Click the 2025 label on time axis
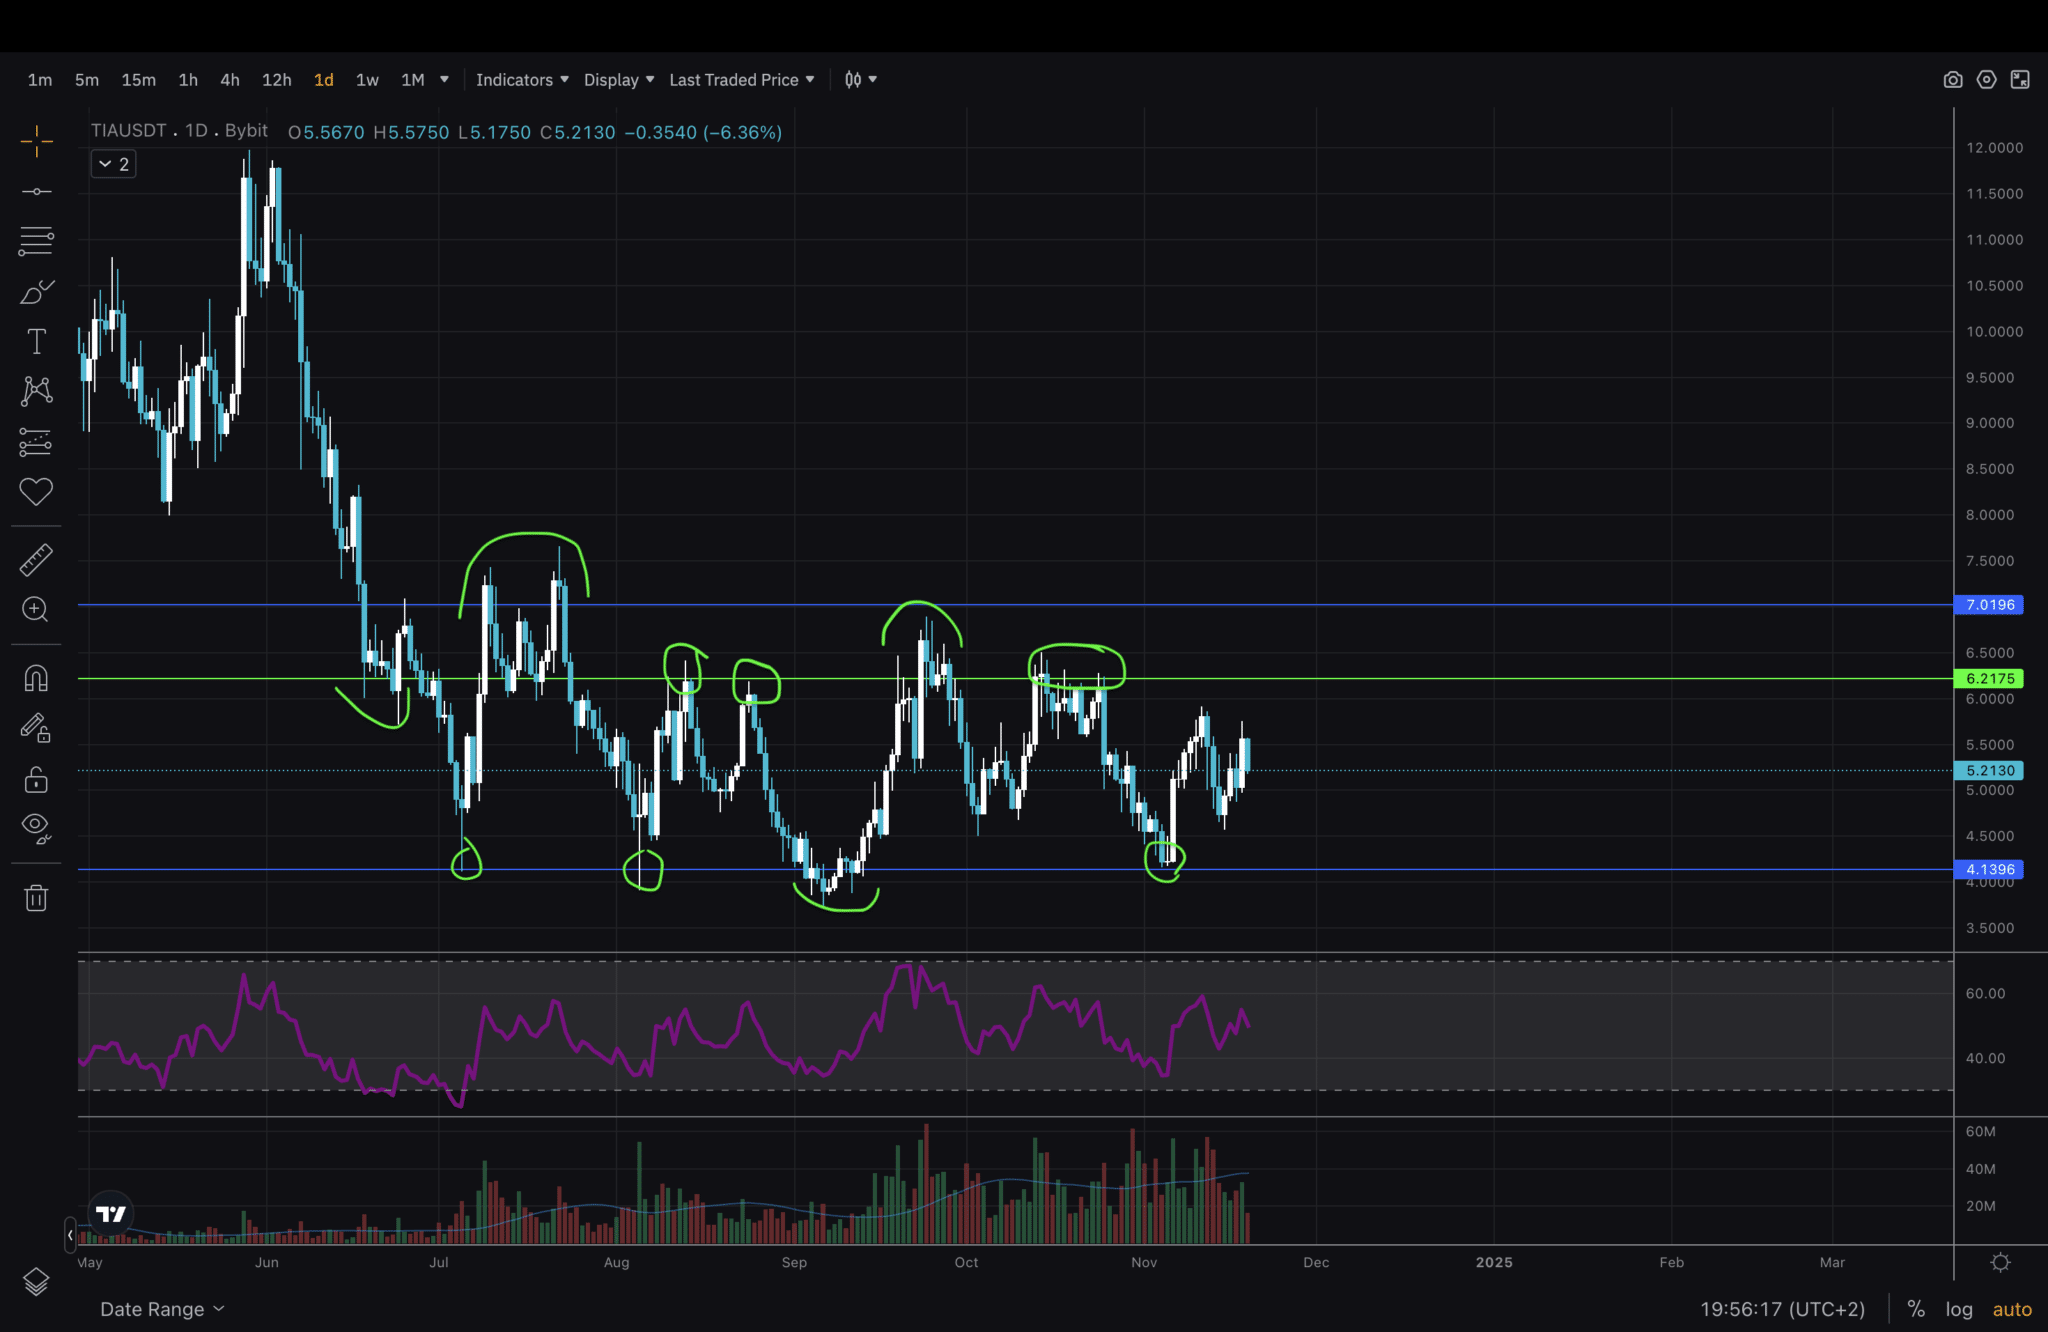Viewport: 2048px width, 1332px height. point(1494,1262)
